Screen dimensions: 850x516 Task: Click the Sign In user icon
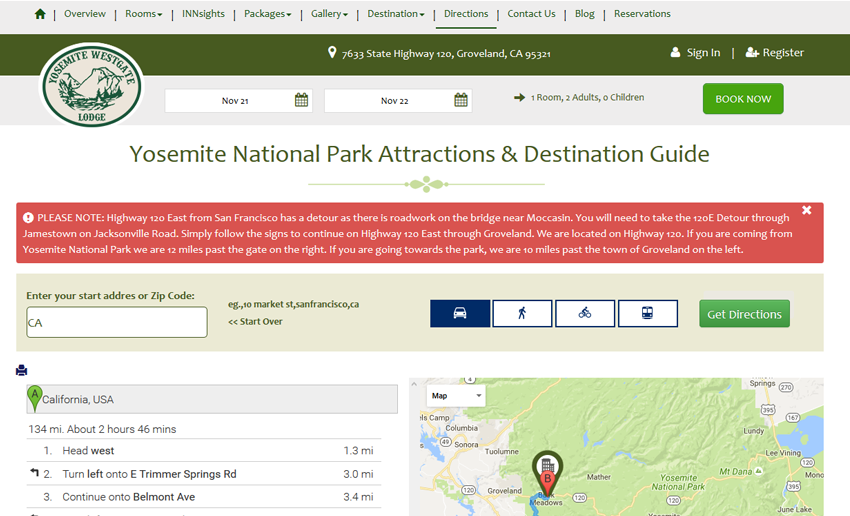coord(675,53)
